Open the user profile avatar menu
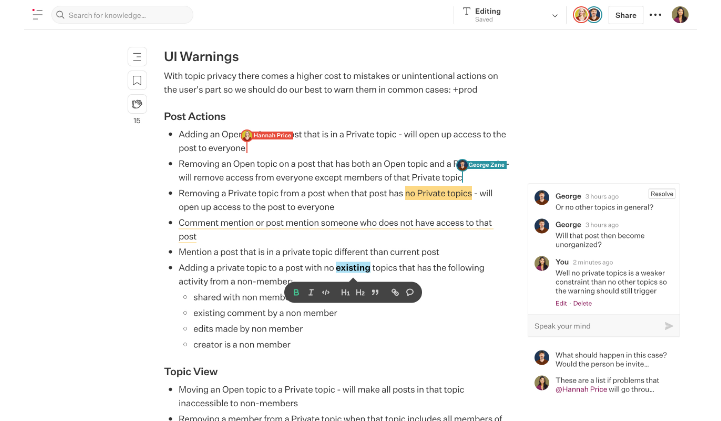 click(680, 15)
